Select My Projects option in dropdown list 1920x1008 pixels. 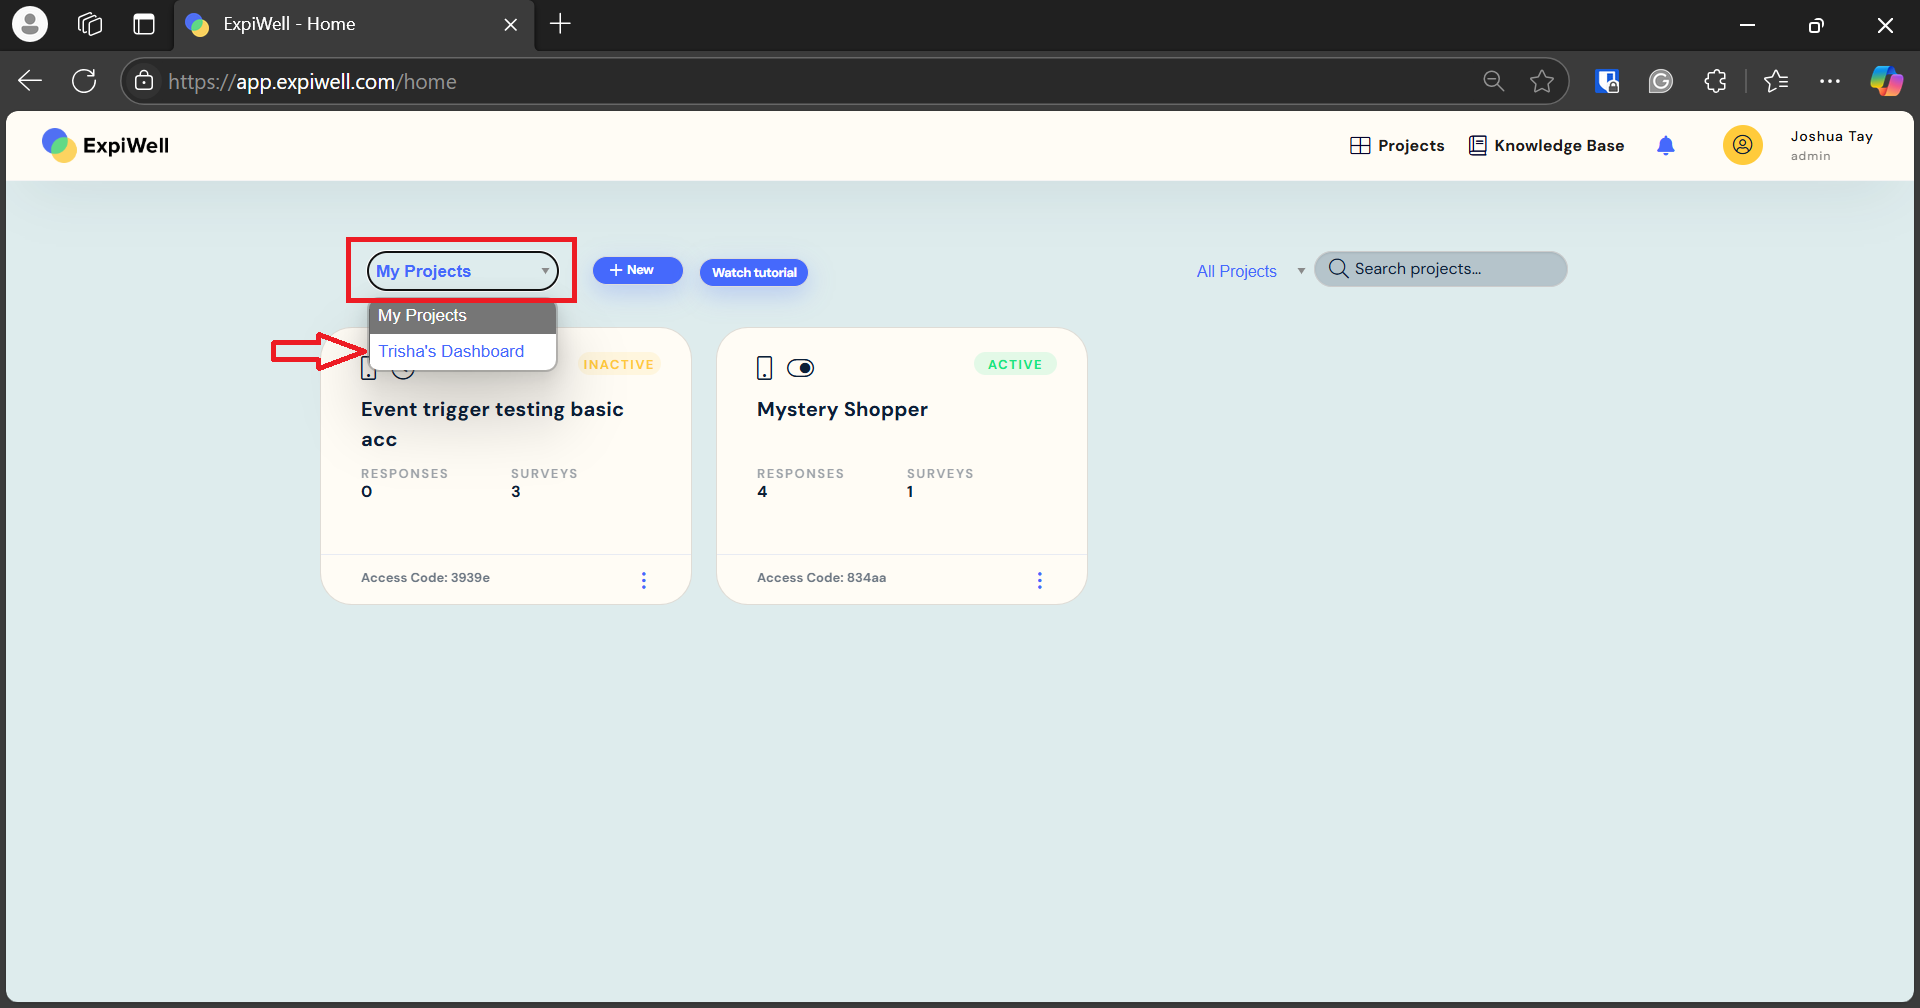(463, 316)
